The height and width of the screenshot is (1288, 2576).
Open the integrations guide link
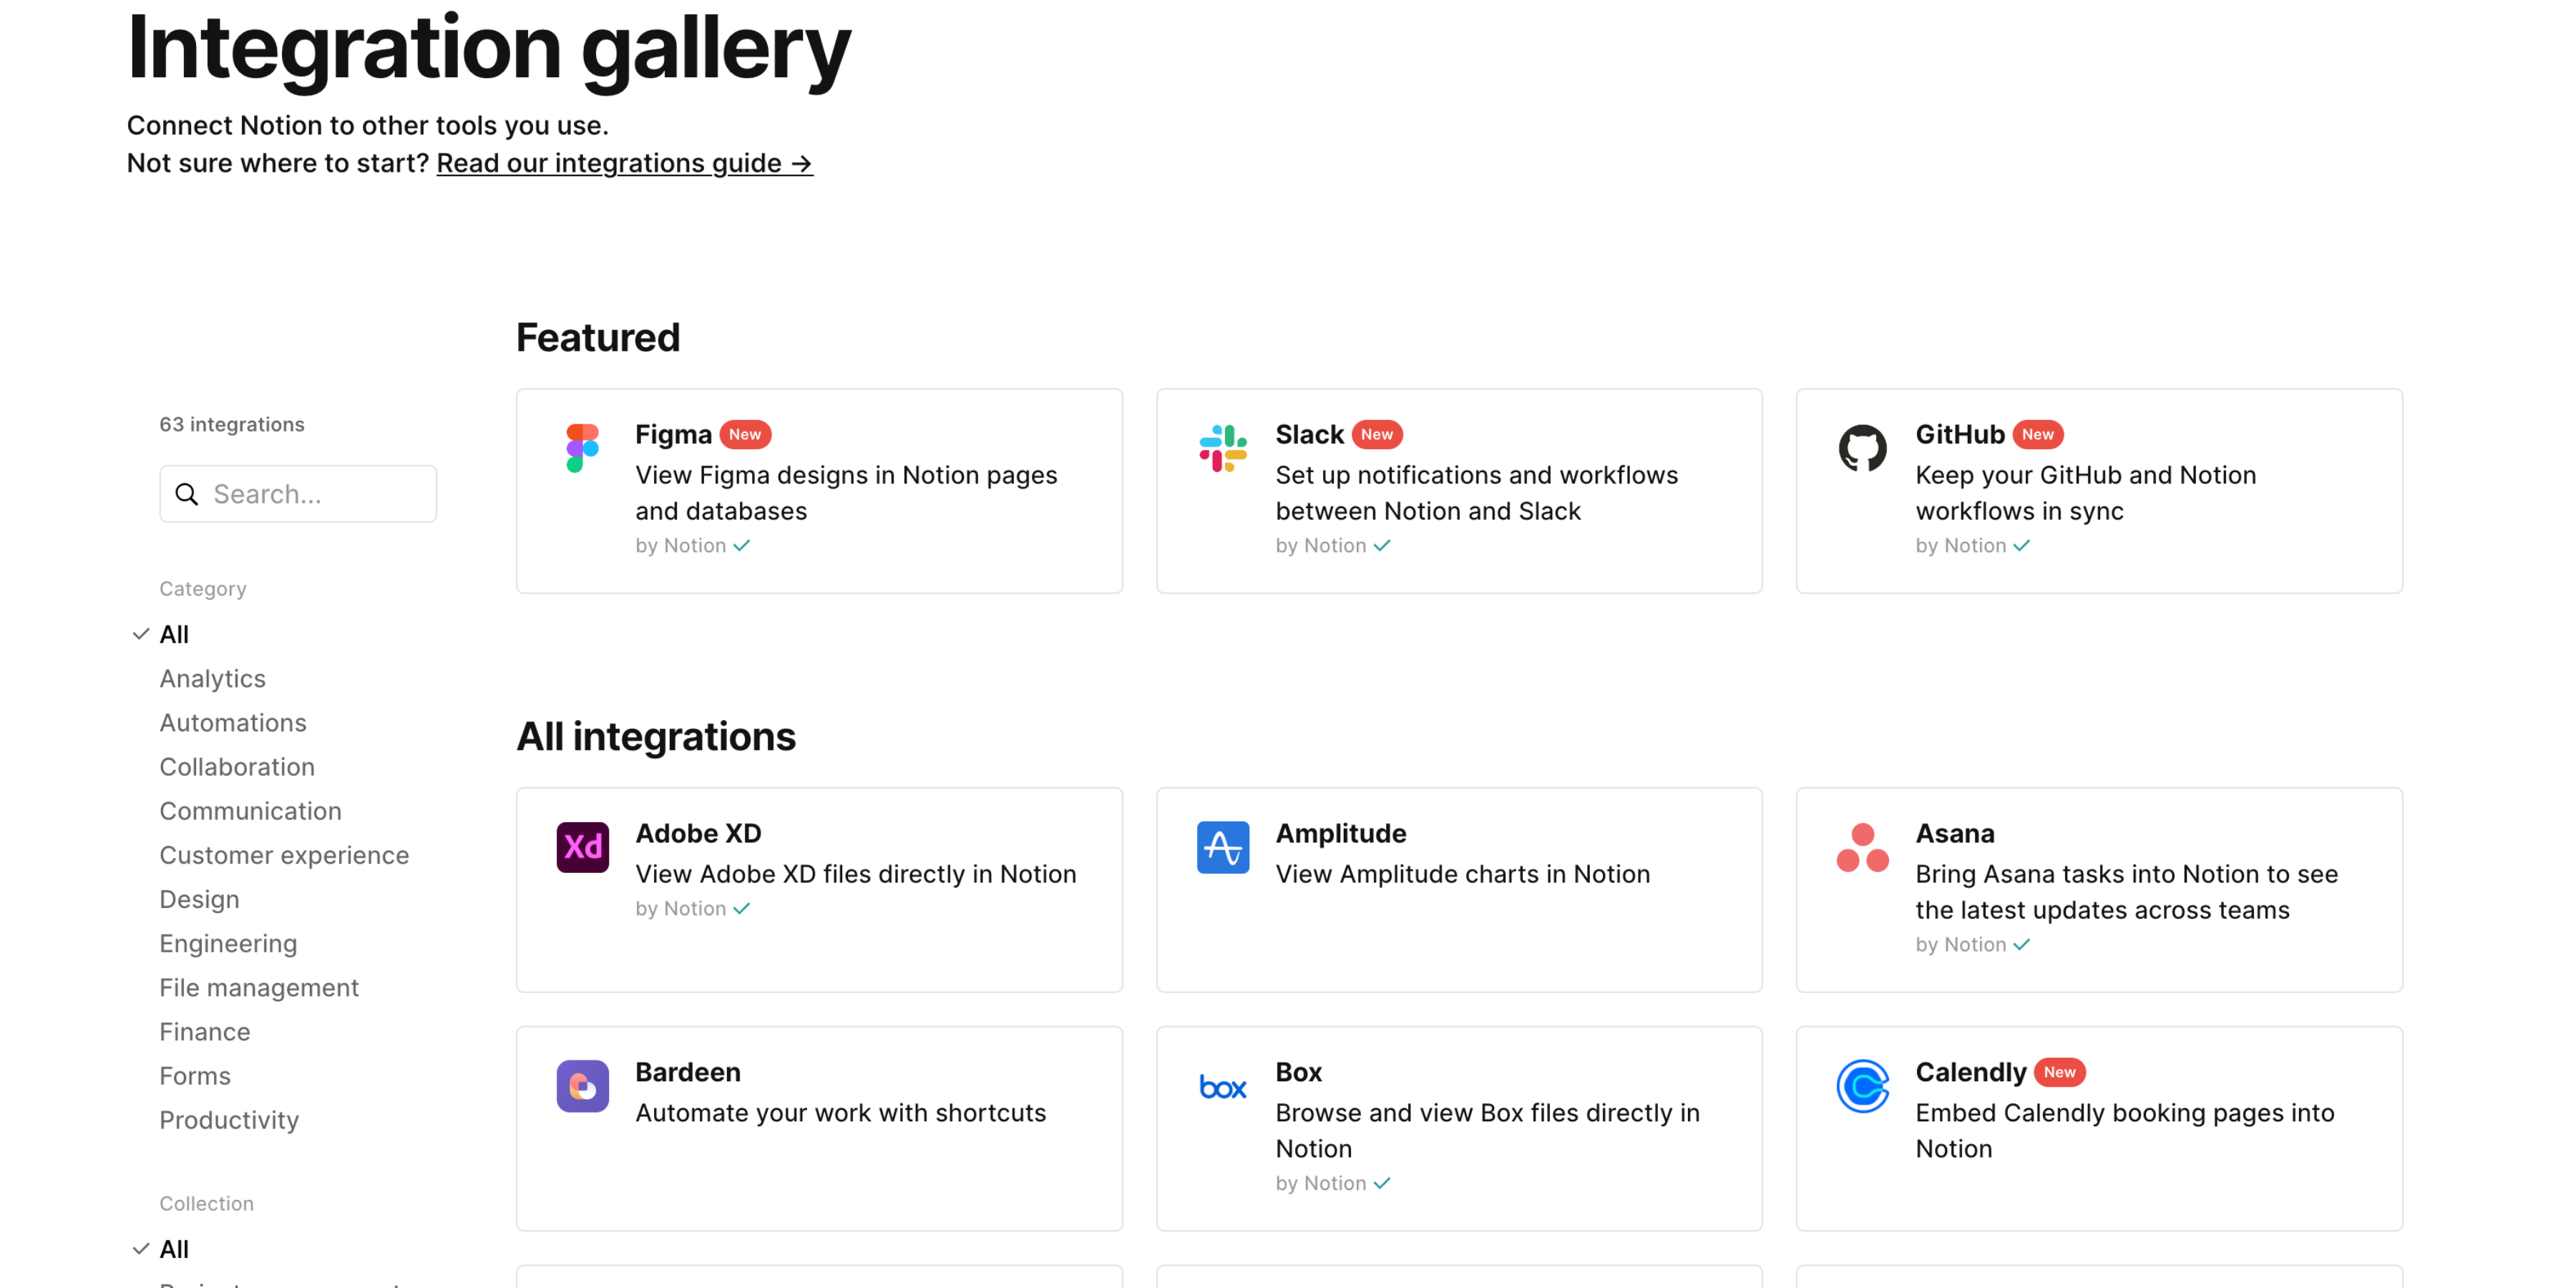[x=624, y=163]
